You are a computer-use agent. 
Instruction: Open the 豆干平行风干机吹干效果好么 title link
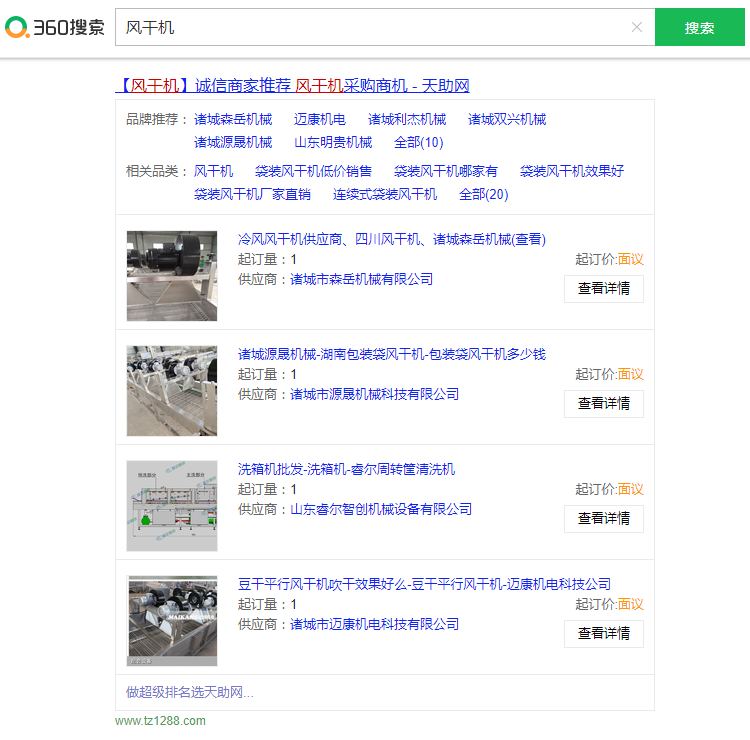pos(424,584)
